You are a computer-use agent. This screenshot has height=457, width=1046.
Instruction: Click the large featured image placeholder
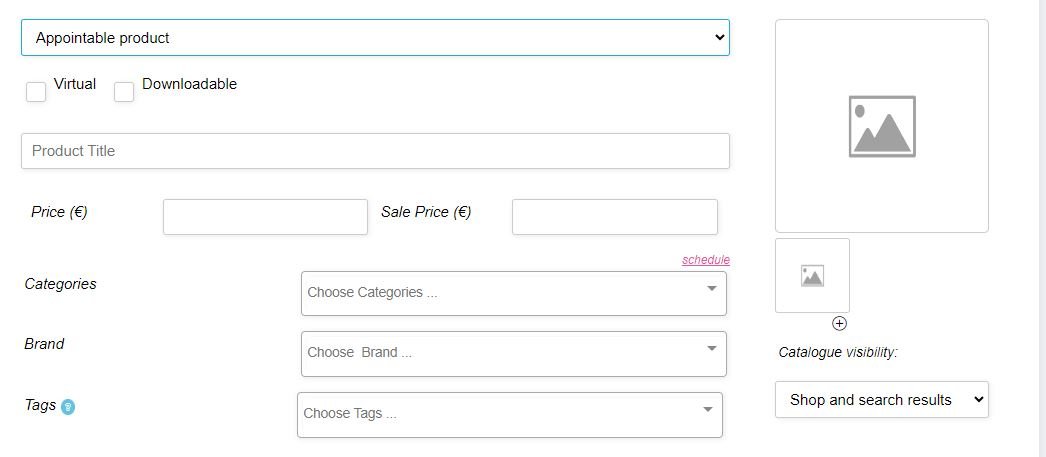882,126
